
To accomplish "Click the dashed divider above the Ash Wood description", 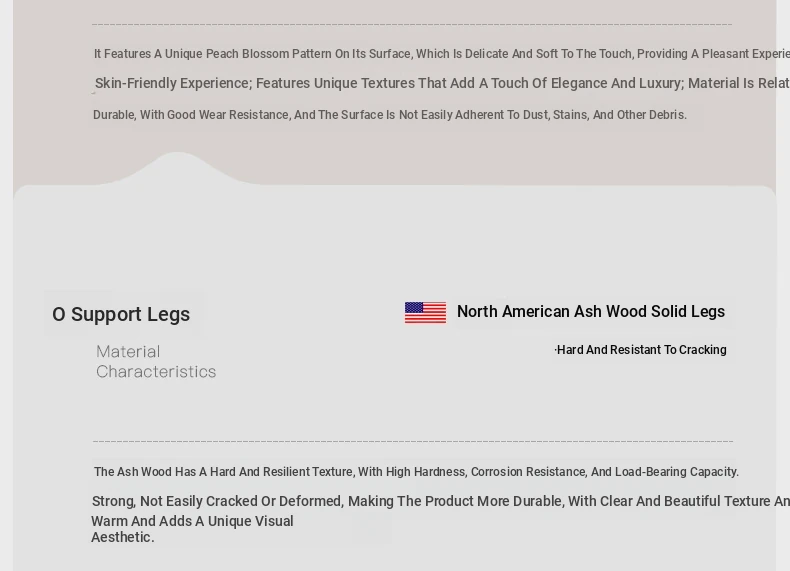I will tap(412, 441).
